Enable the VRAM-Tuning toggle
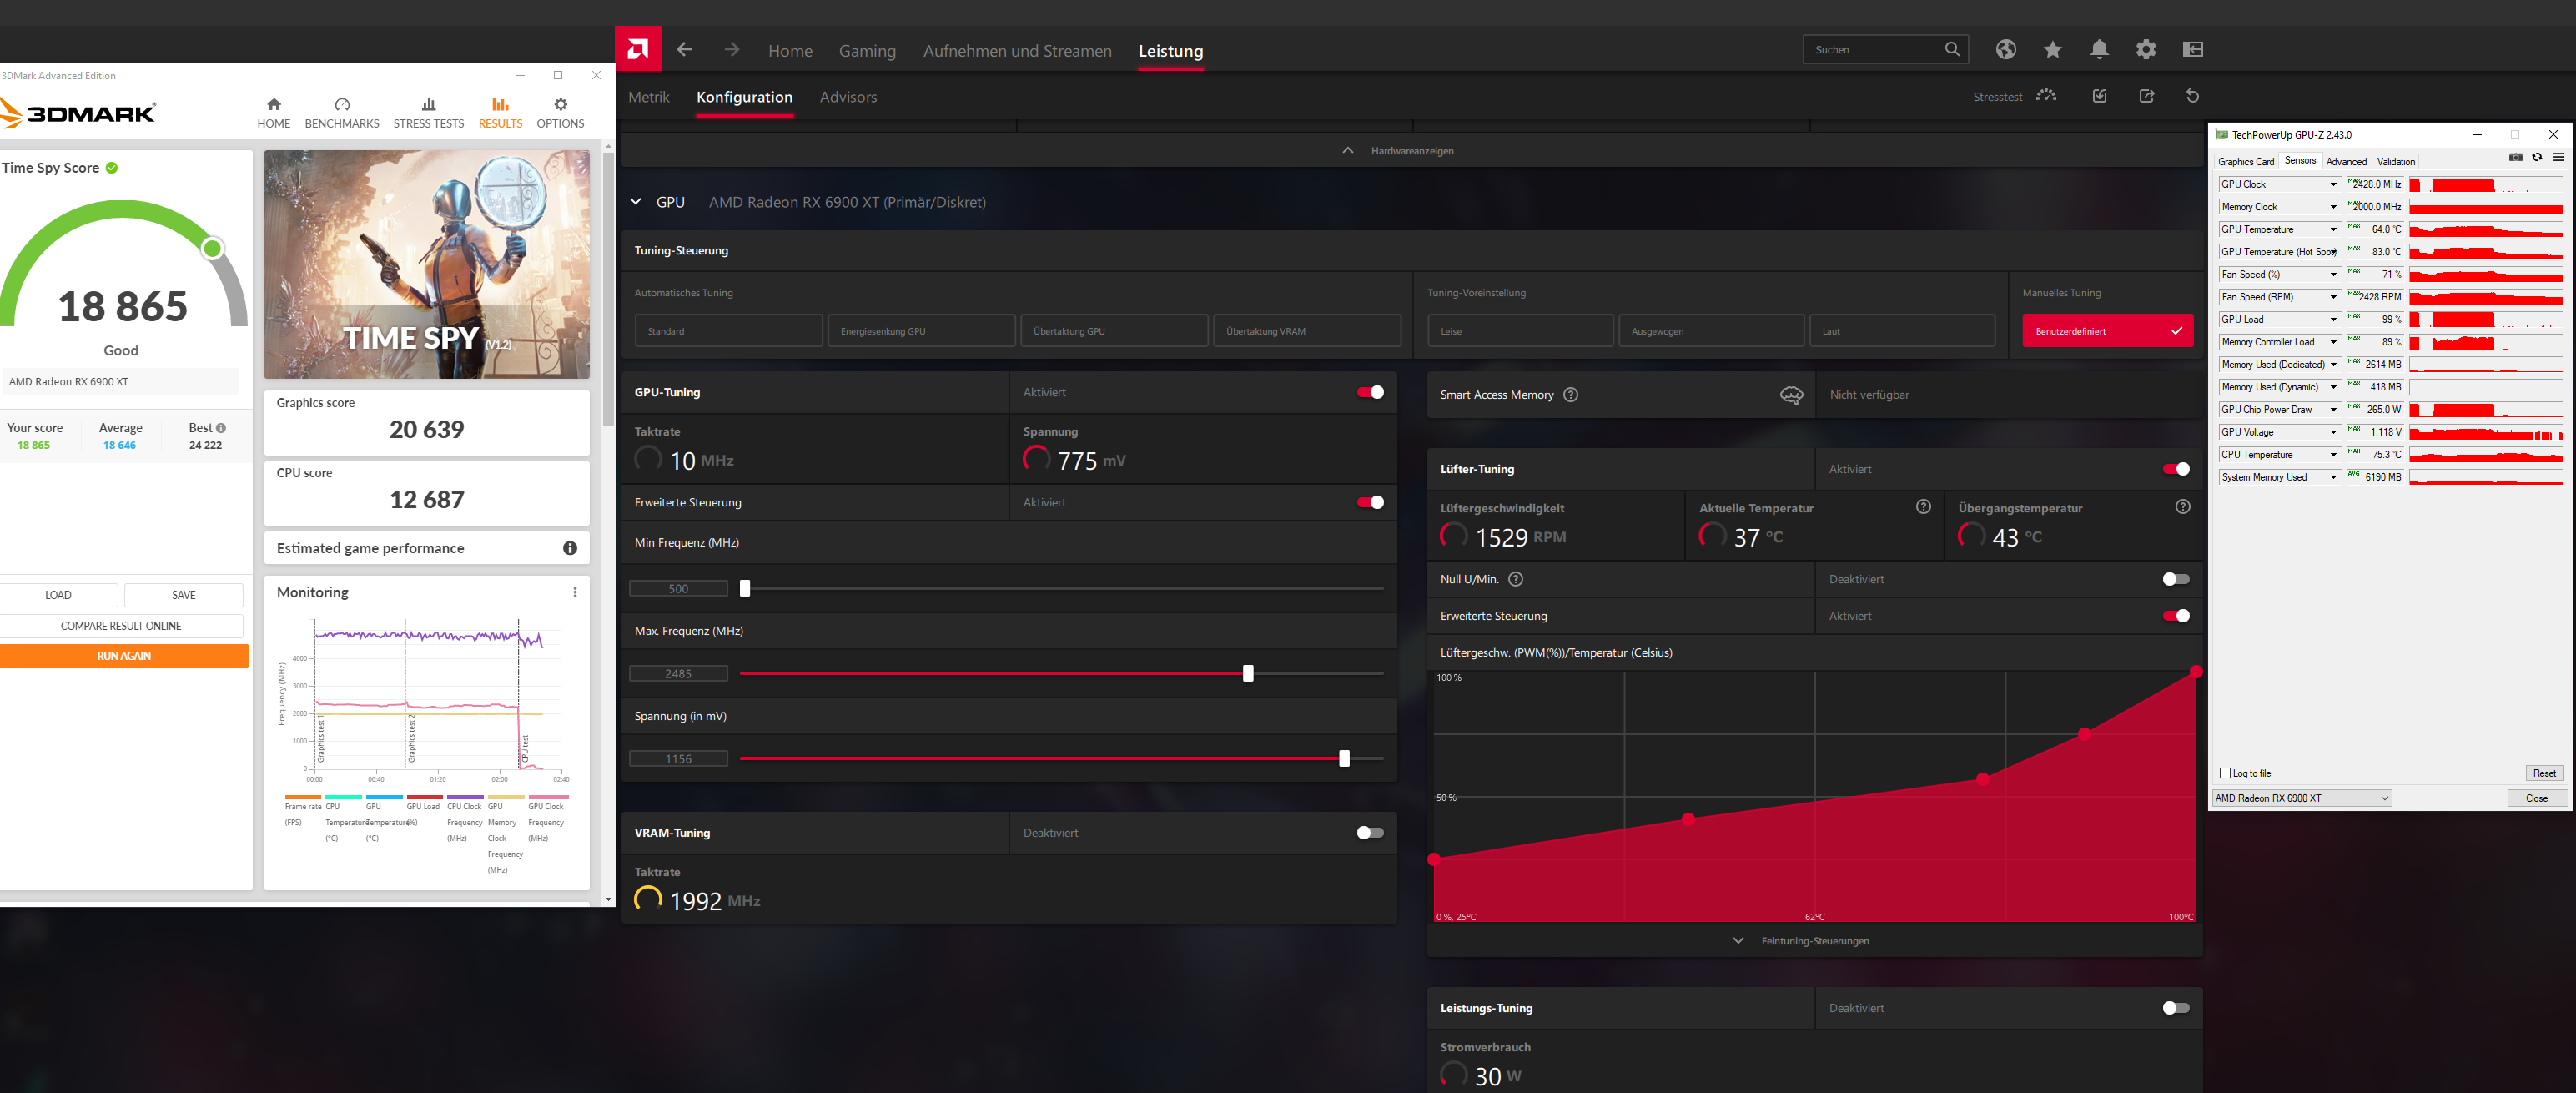The height and width of the screenshot is (1093, 2576). point(1370,832)
